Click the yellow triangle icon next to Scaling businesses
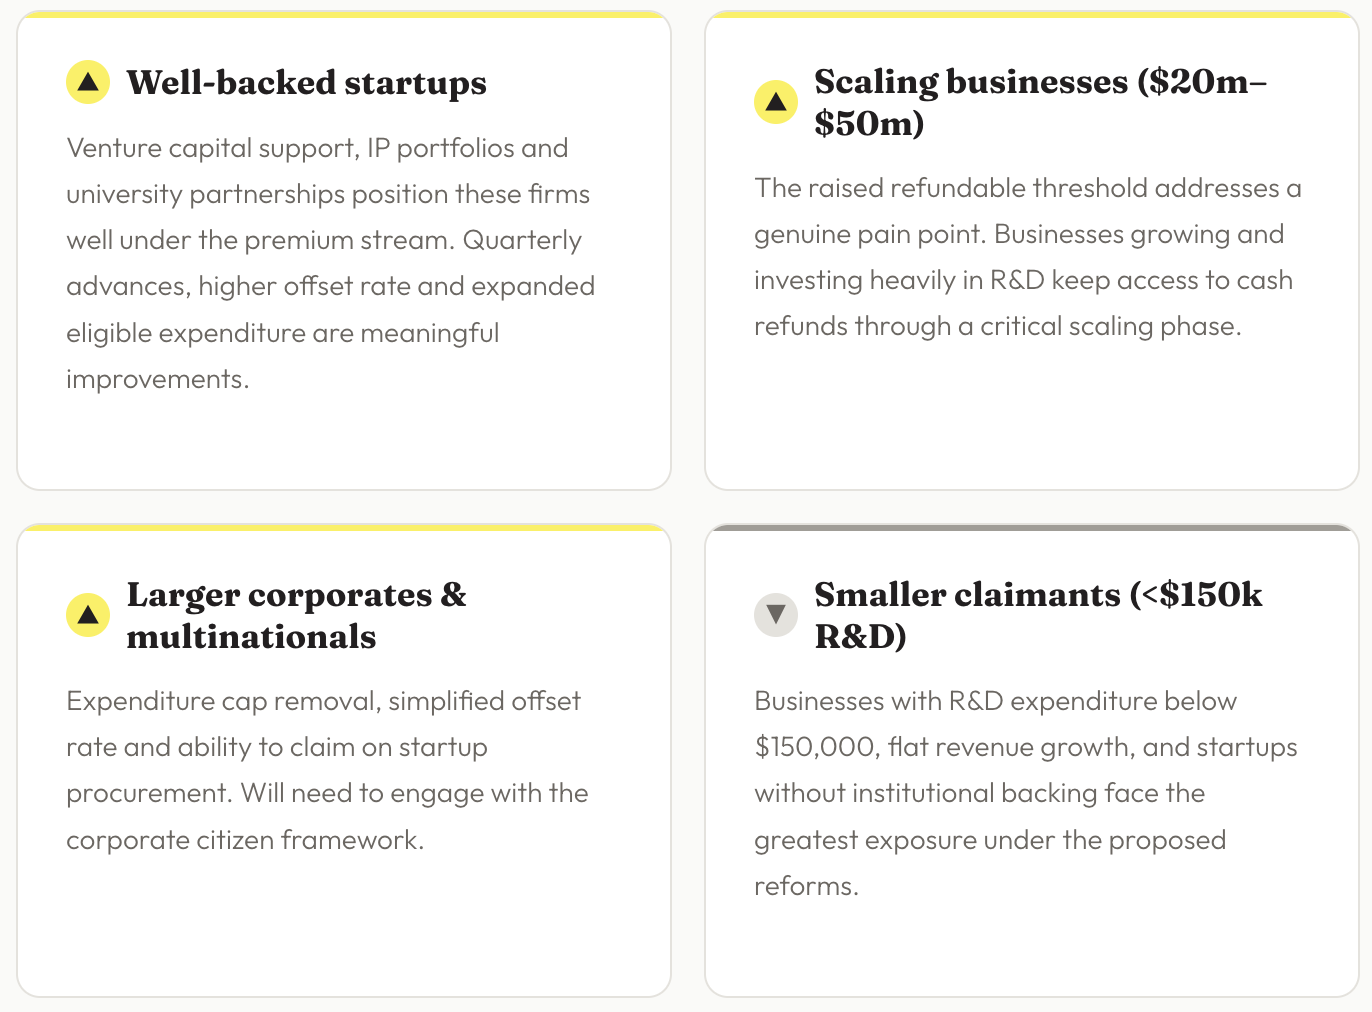 pyautogui.click(x=776, y=102)
